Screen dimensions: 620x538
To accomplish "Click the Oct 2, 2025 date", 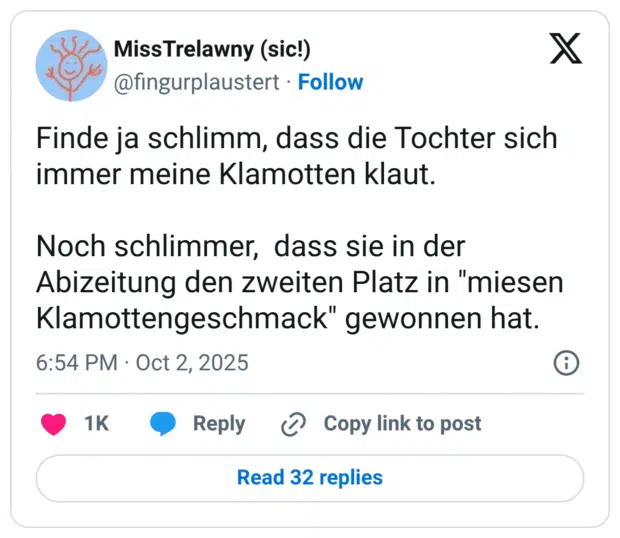I will point(192,362).
